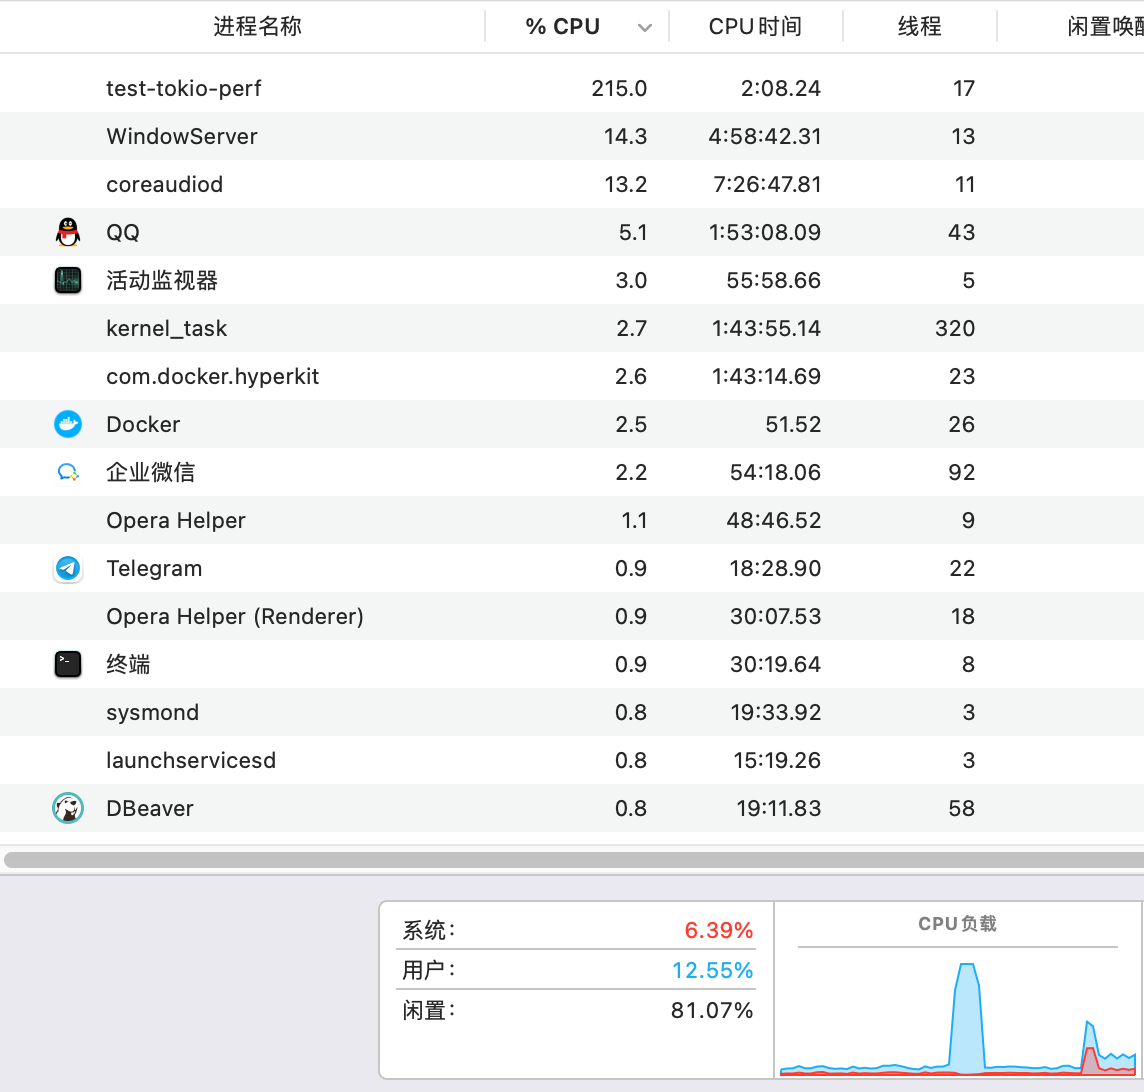This screenshot has height=1092, width=1144.
Task: Sort by CPU 时间 column header
Action: click(x=755, y=26)
